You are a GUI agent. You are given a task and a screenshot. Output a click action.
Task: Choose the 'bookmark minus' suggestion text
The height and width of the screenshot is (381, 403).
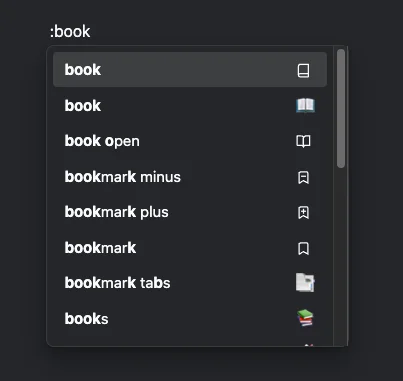point(123,177)
